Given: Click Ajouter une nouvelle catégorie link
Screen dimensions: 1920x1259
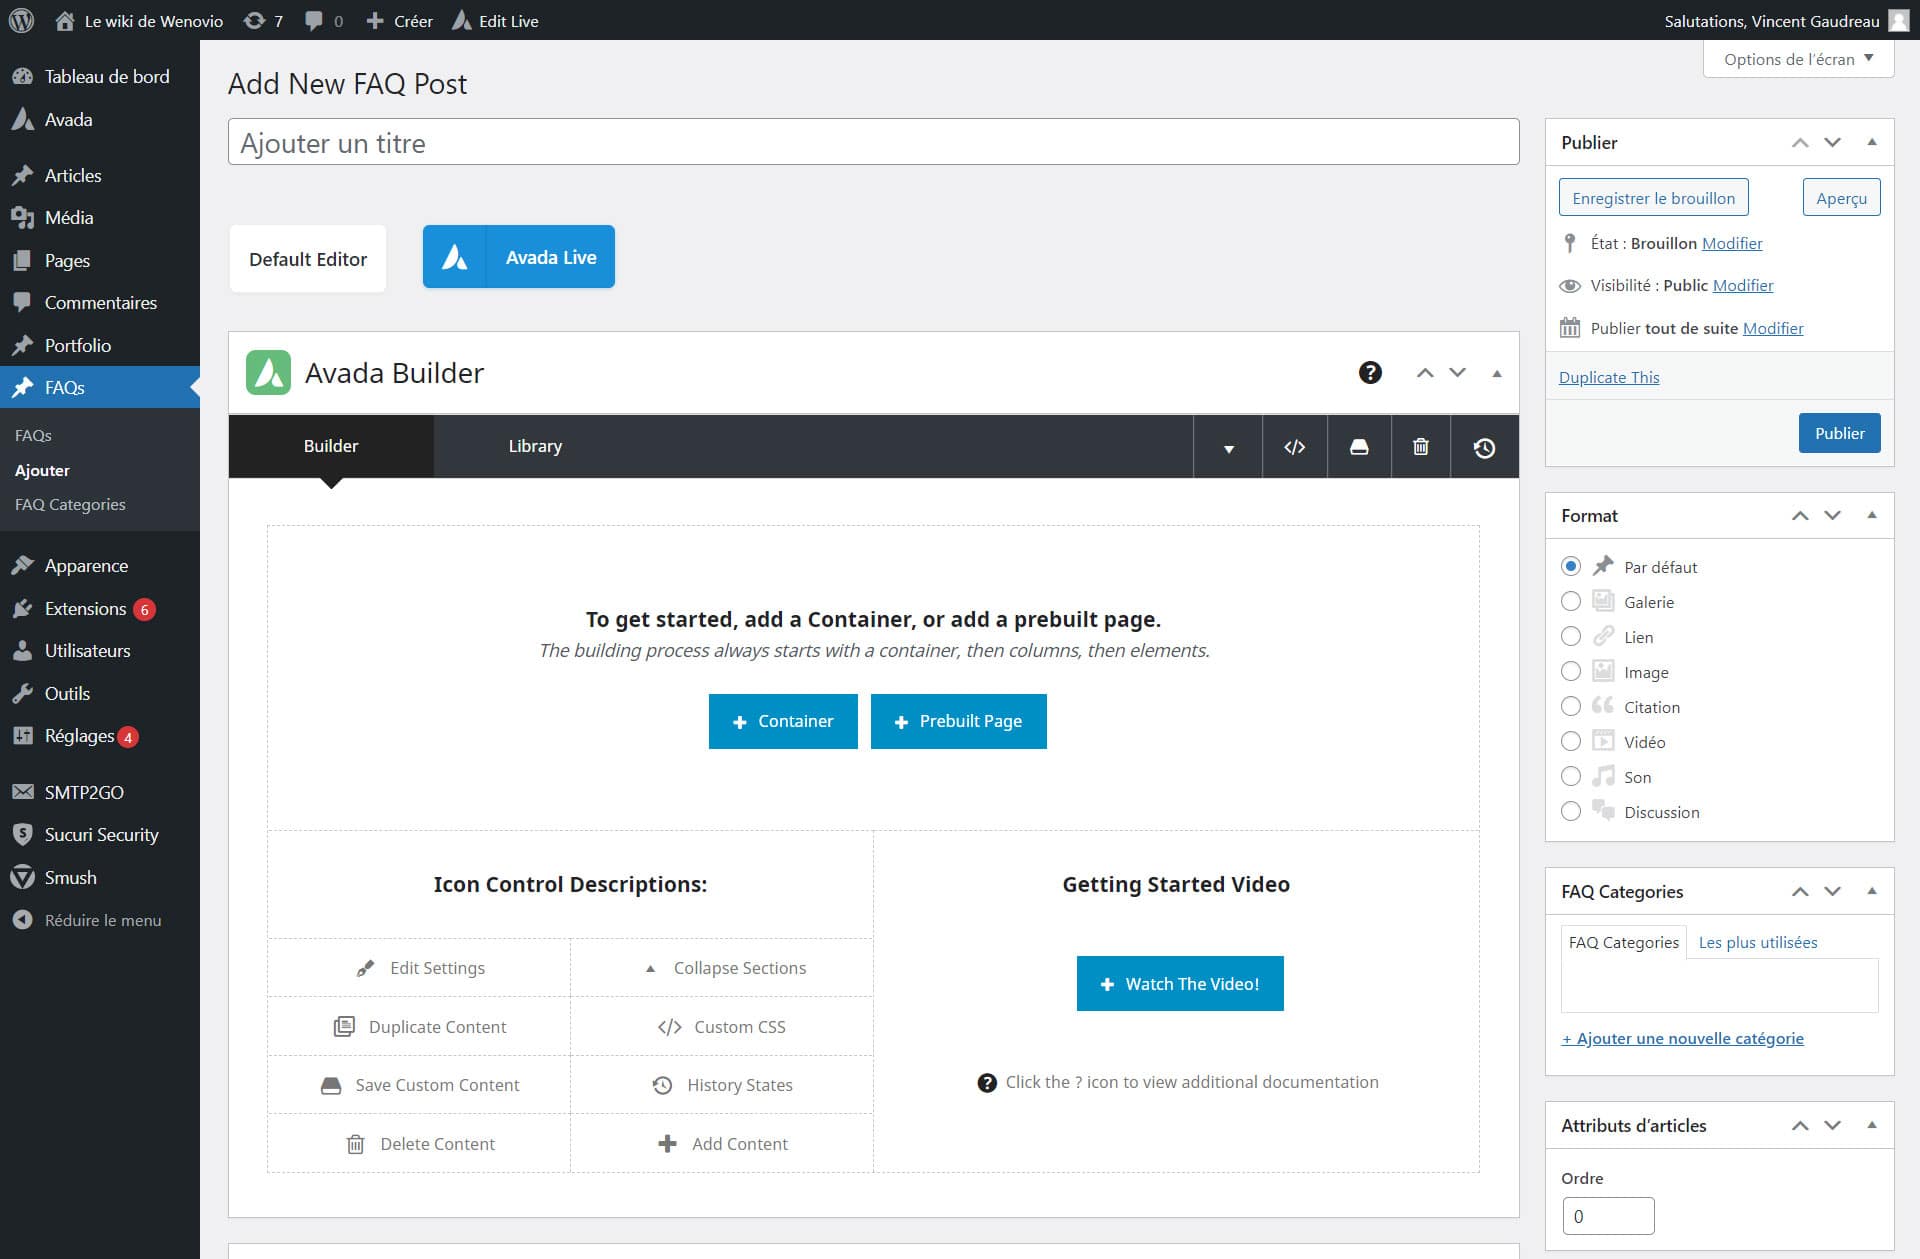Looking at the screenshot, I should (x=1683, y=1038).
